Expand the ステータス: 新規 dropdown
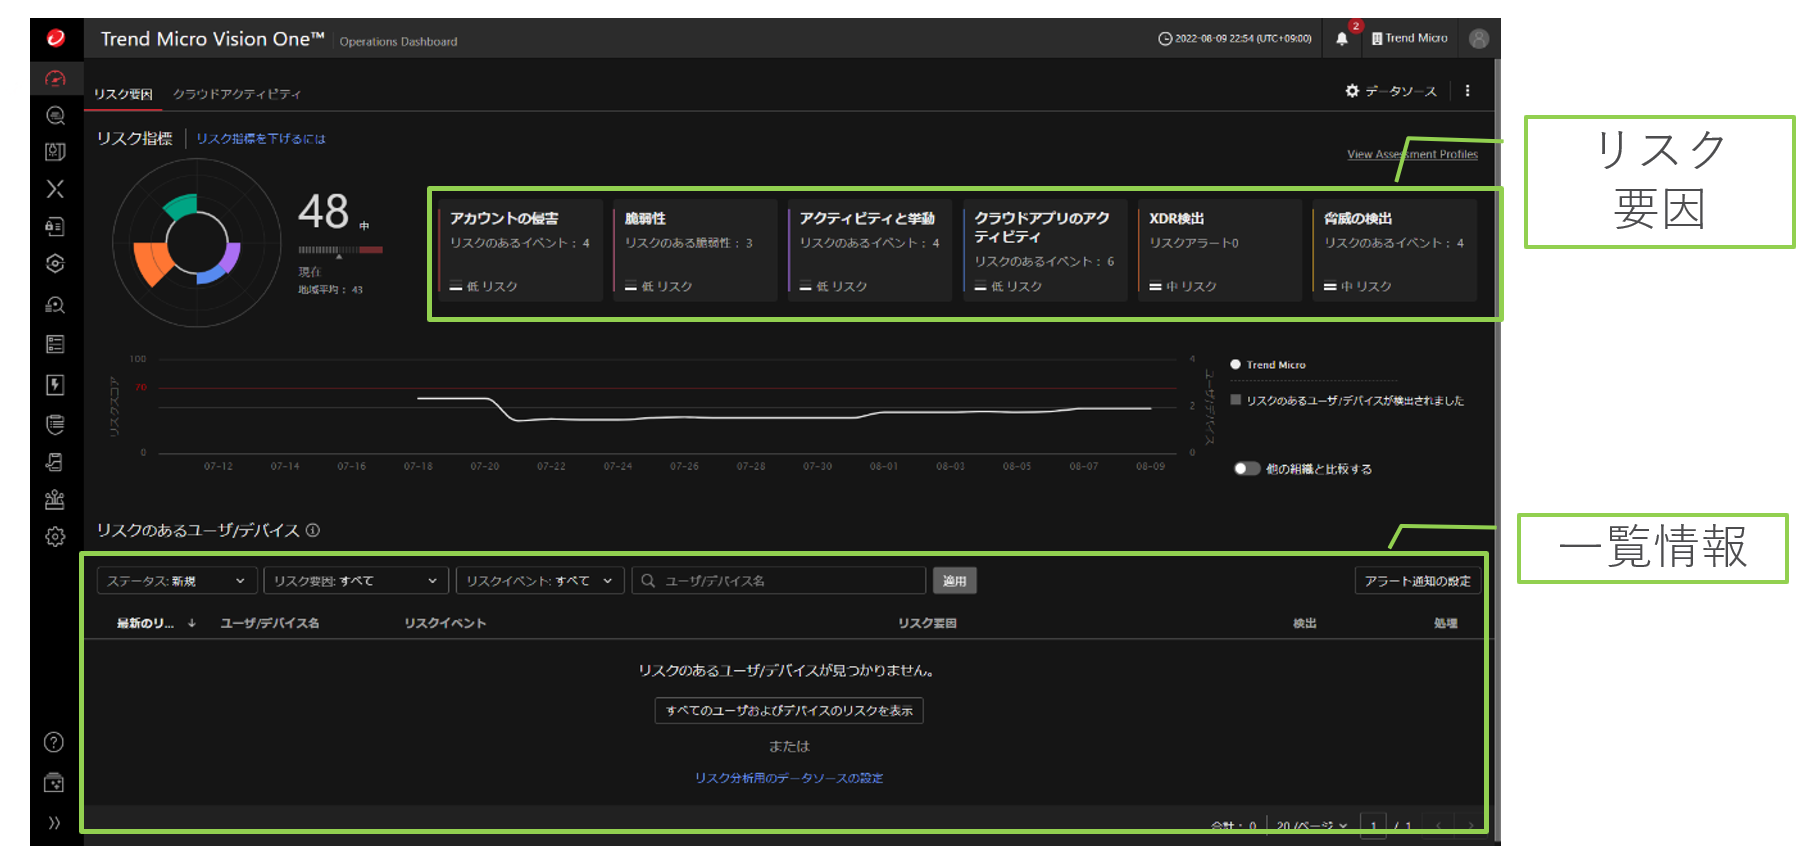 coord(176,581)
